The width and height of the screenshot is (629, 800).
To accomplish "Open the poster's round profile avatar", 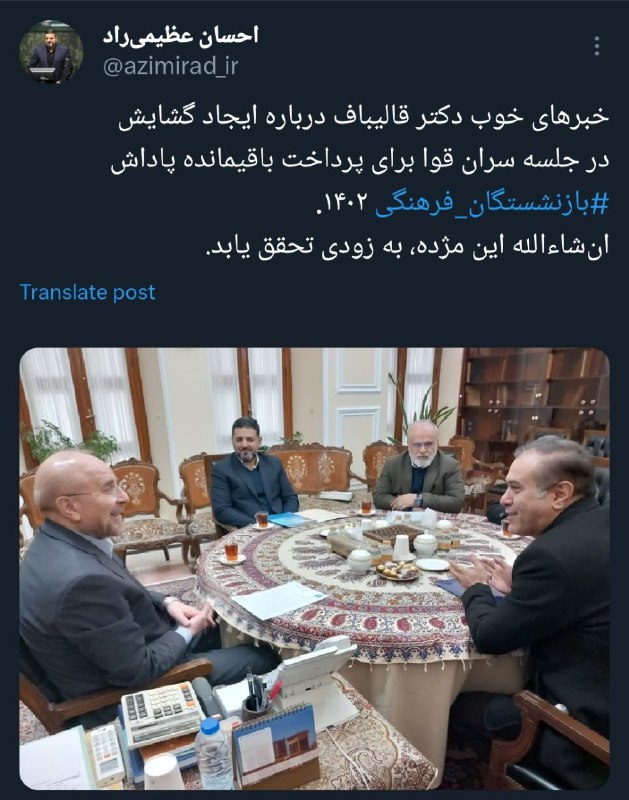I will [51, 52].
